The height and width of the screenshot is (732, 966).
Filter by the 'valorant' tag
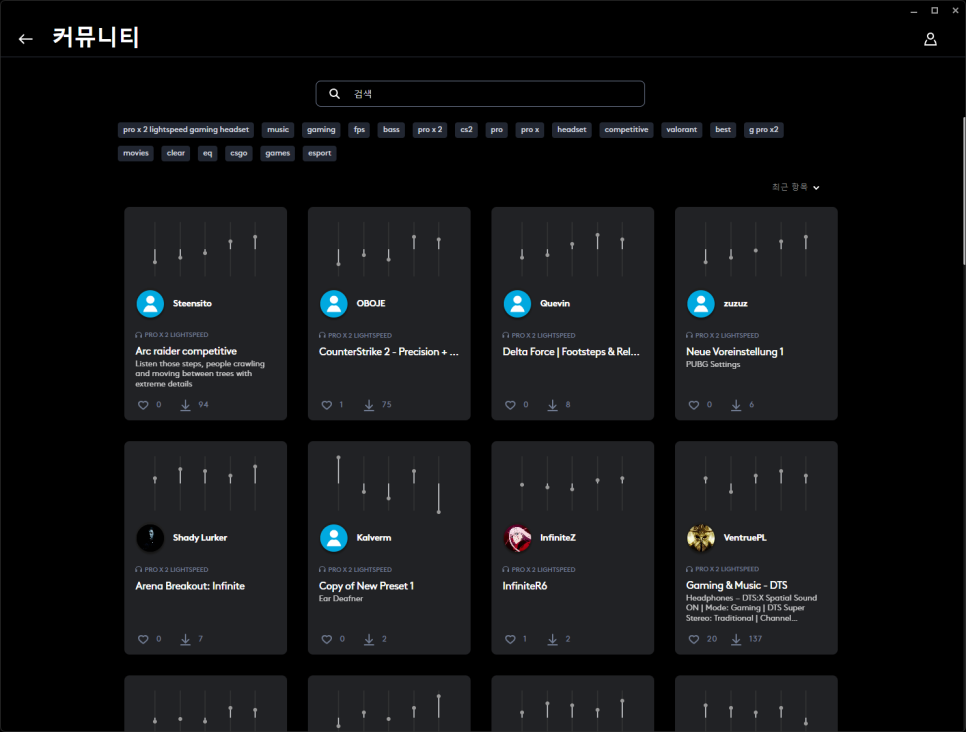coord(681,130)
